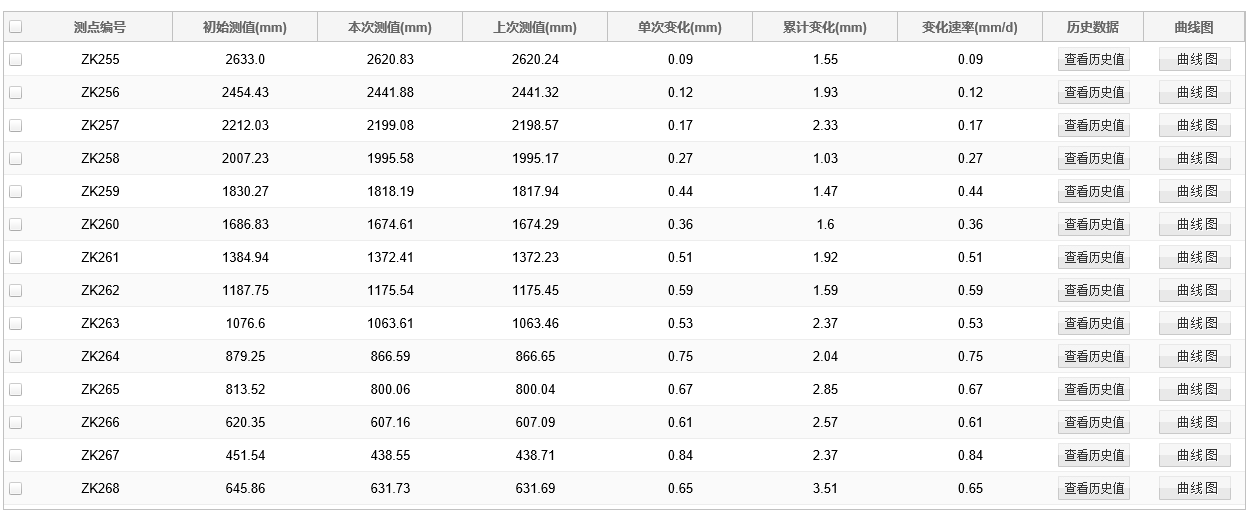Image resolution: width=1252 pixels, height=517 pixels.
Task: Open the 曲线图 chart for ZK267
Action: point(1195,456)
